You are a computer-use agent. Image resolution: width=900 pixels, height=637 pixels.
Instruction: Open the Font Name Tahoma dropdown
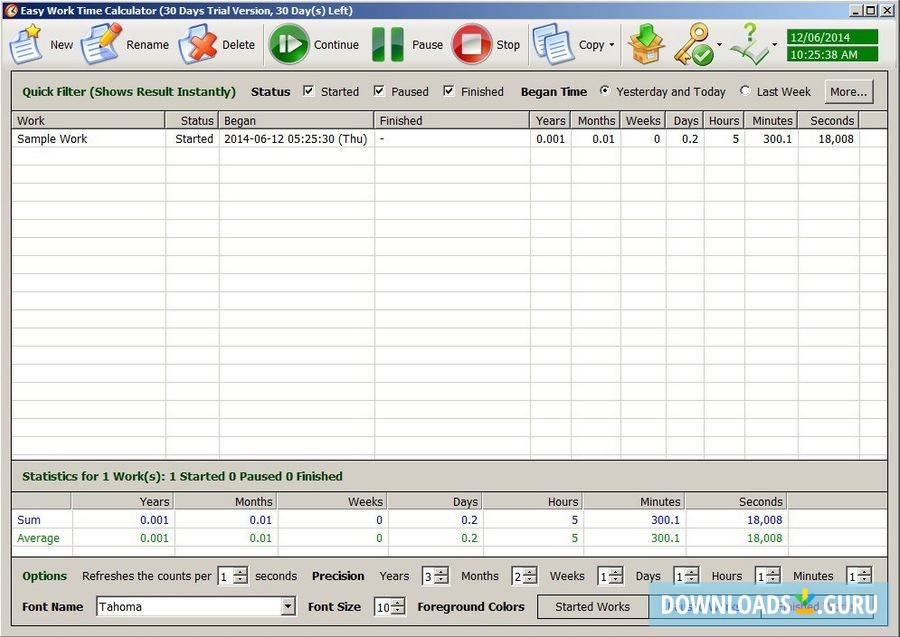pos(288,607)
